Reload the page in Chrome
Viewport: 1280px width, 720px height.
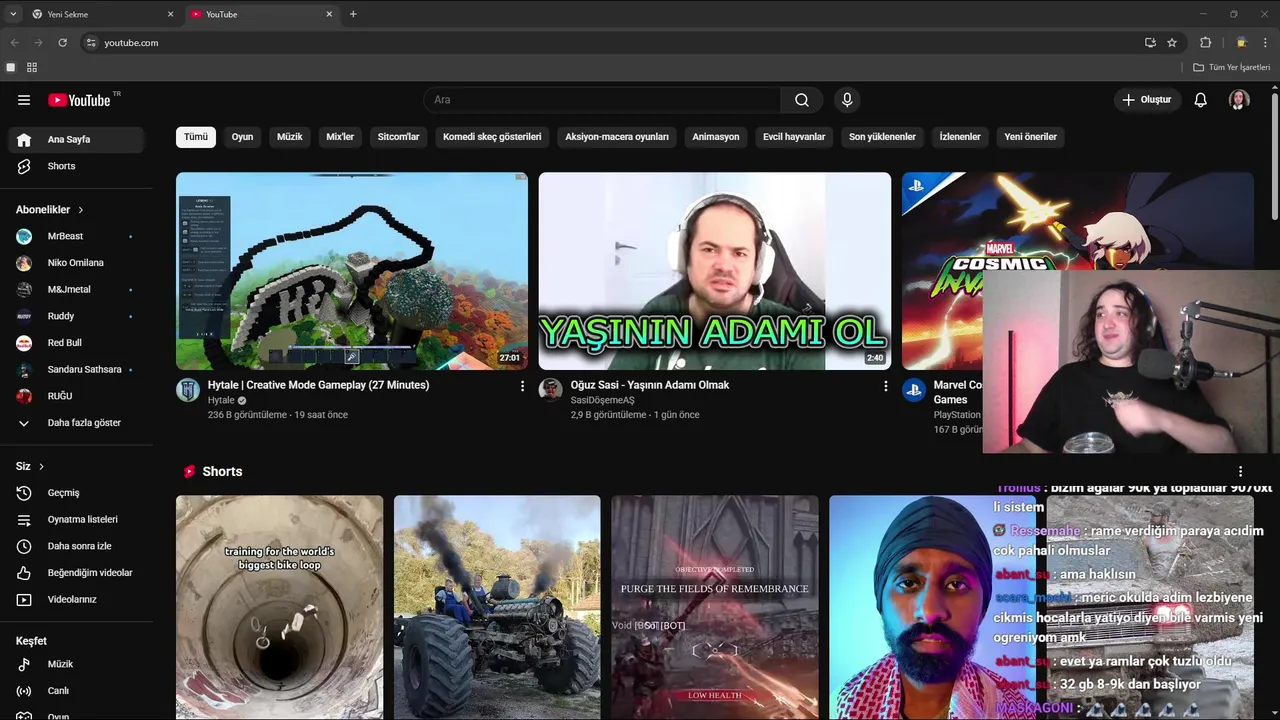[62, 43]
